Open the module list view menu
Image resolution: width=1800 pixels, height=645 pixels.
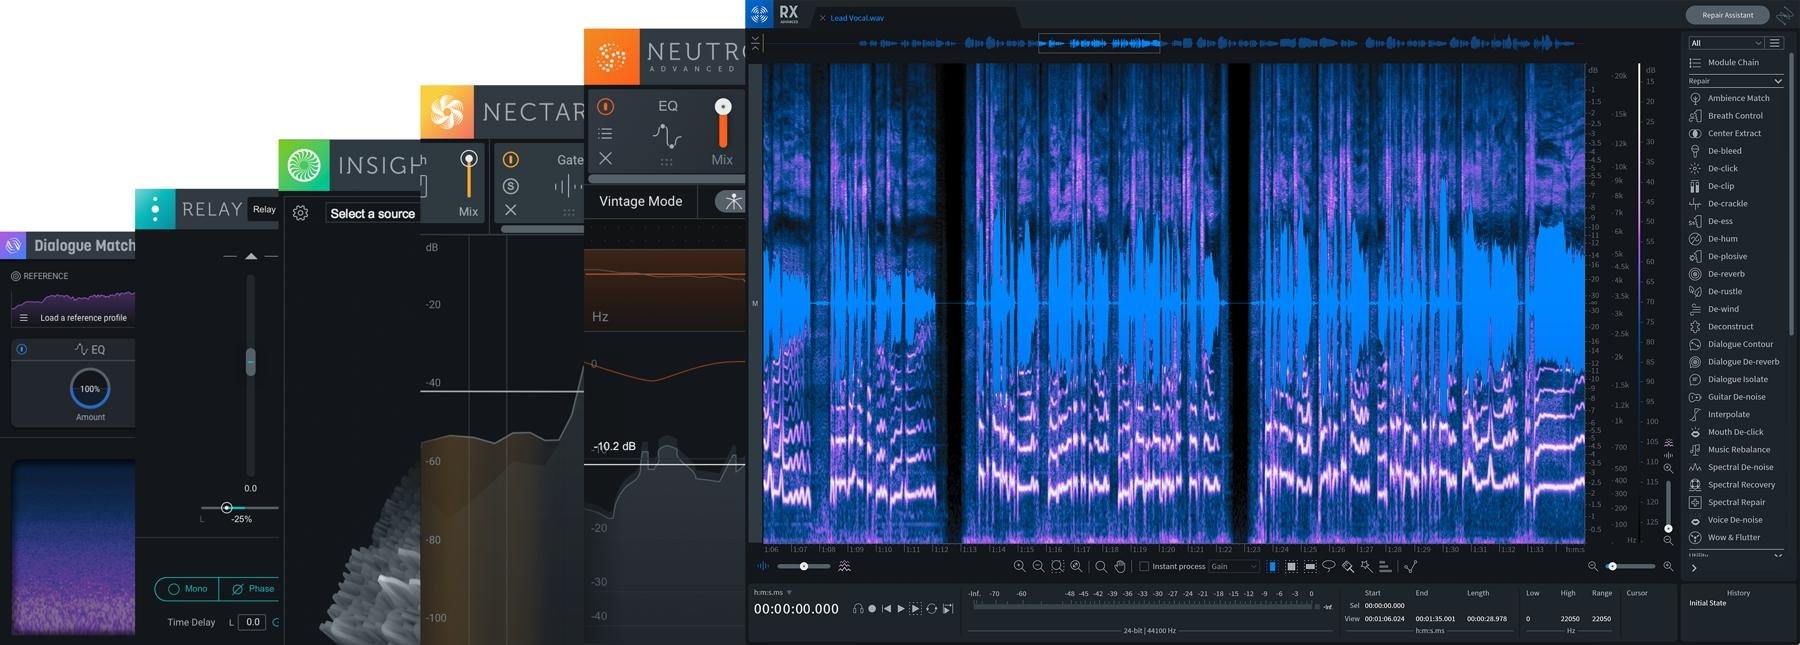[1775, 43]
